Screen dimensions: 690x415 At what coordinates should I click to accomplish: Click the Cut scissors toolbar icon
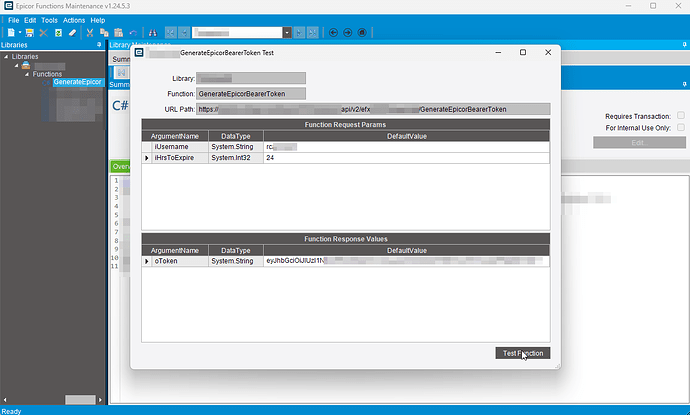tap(90, 33)
